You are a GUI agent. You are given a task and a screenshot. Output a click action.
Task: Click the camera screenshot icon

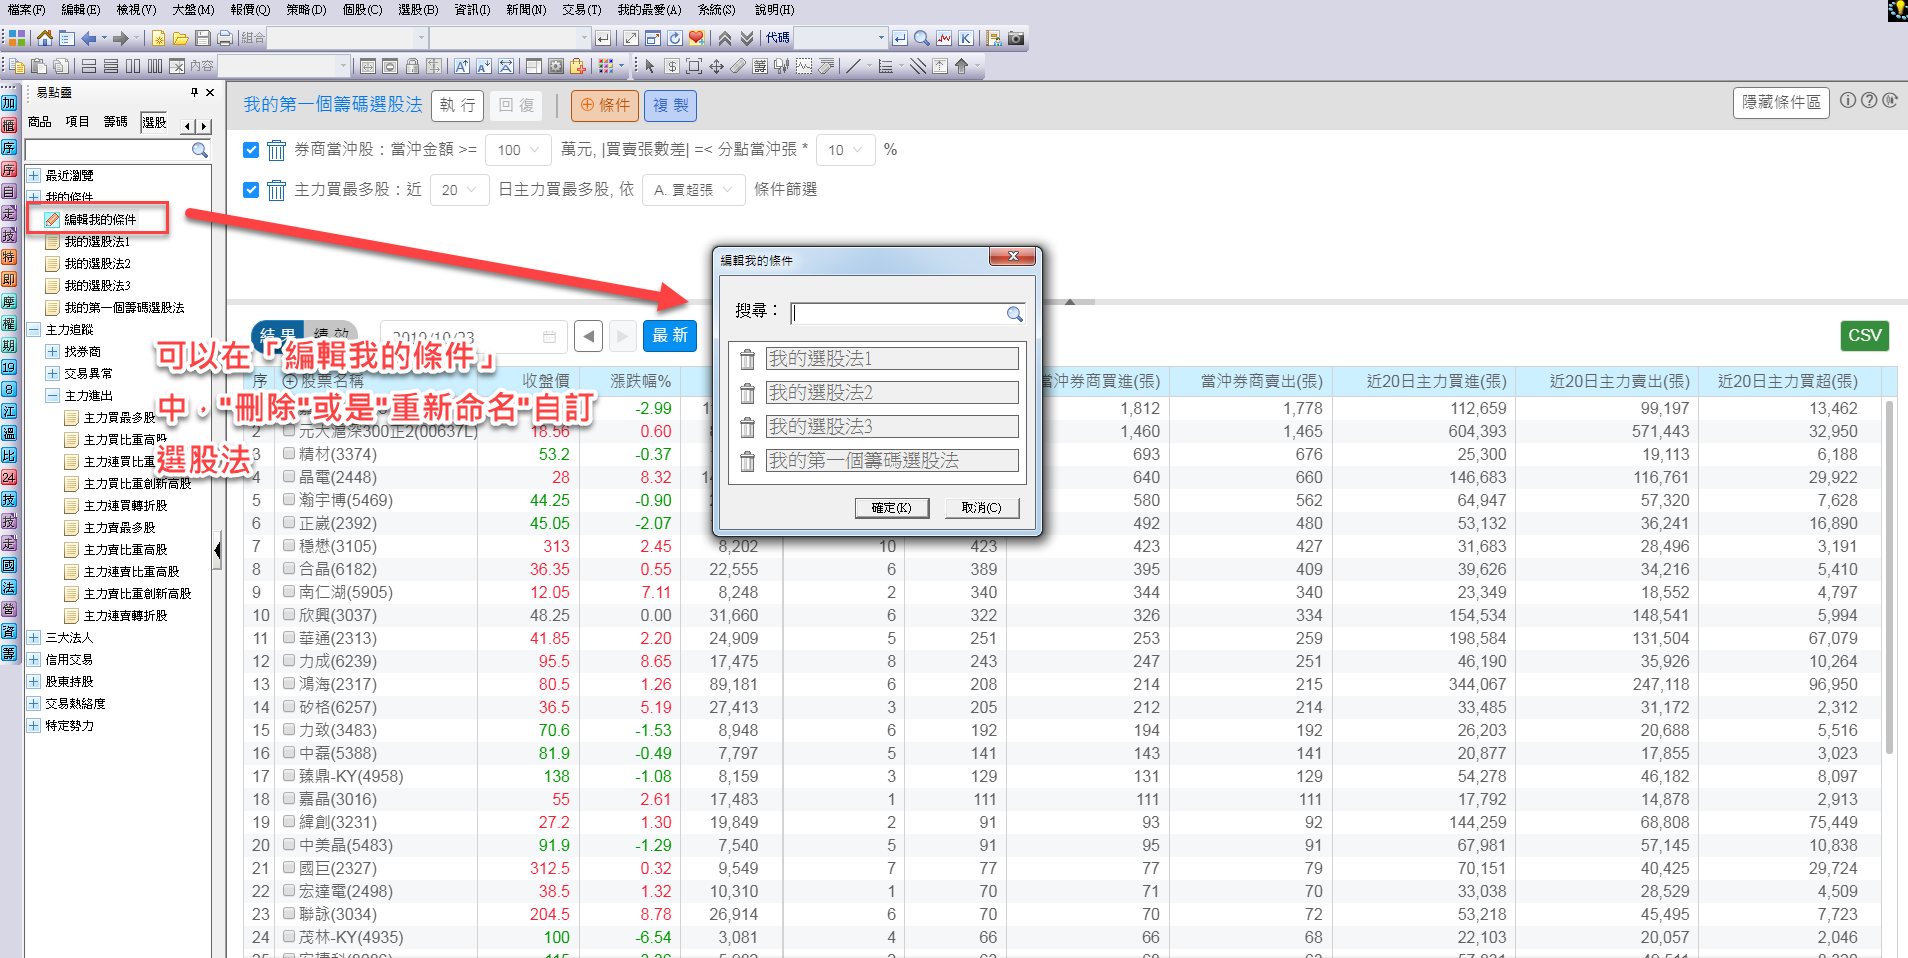(x=1016, y=38)
